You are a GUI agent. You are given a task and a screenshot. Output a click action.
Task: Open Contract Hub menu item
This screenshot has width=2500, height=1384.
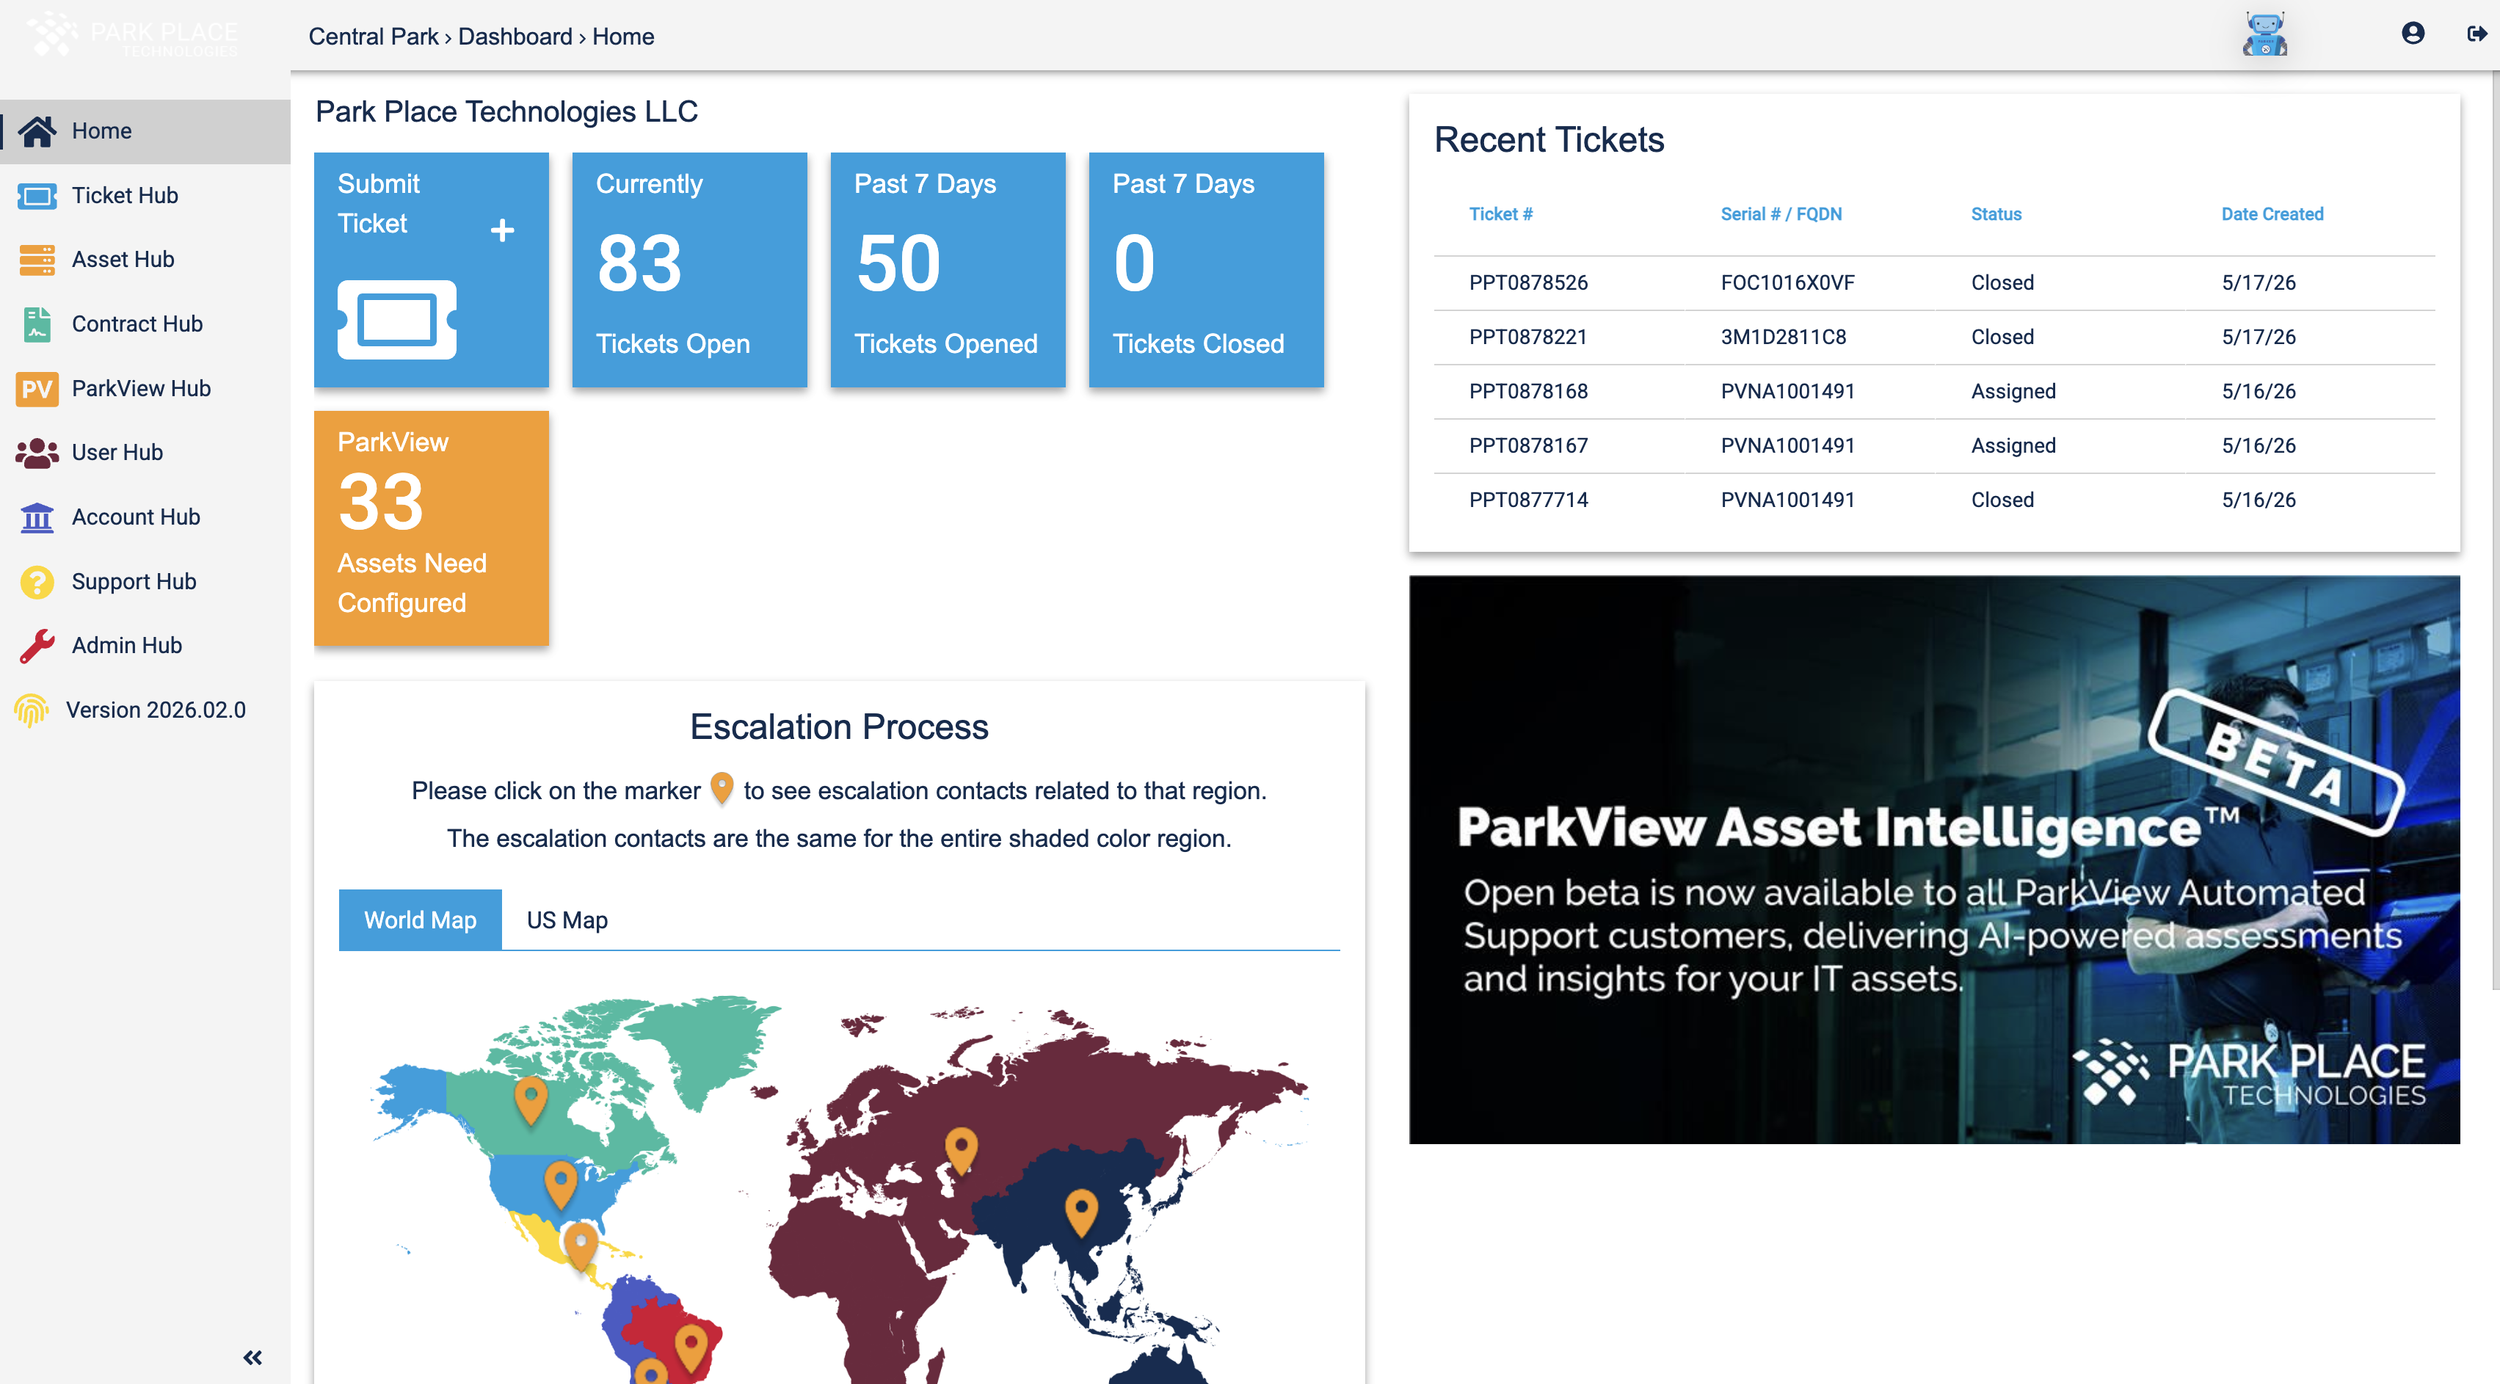pos(145,324)
